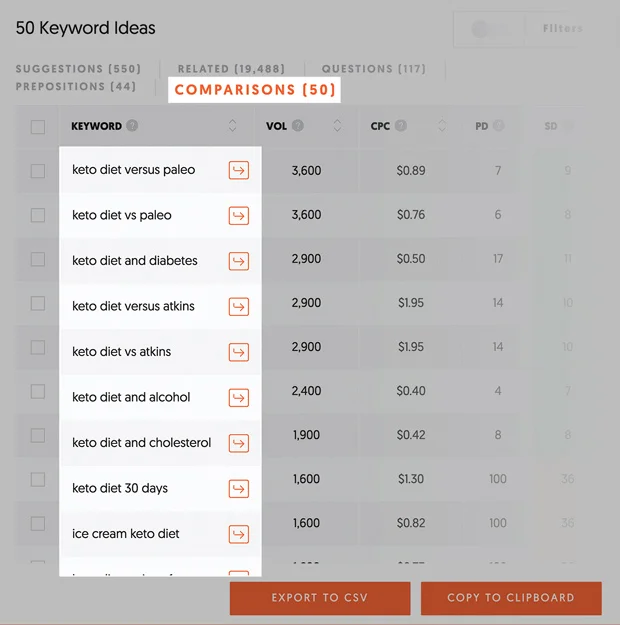Toggle the switch next to Filters
Image resolution: width=620 pixels, height=625 pixels.
489,29
